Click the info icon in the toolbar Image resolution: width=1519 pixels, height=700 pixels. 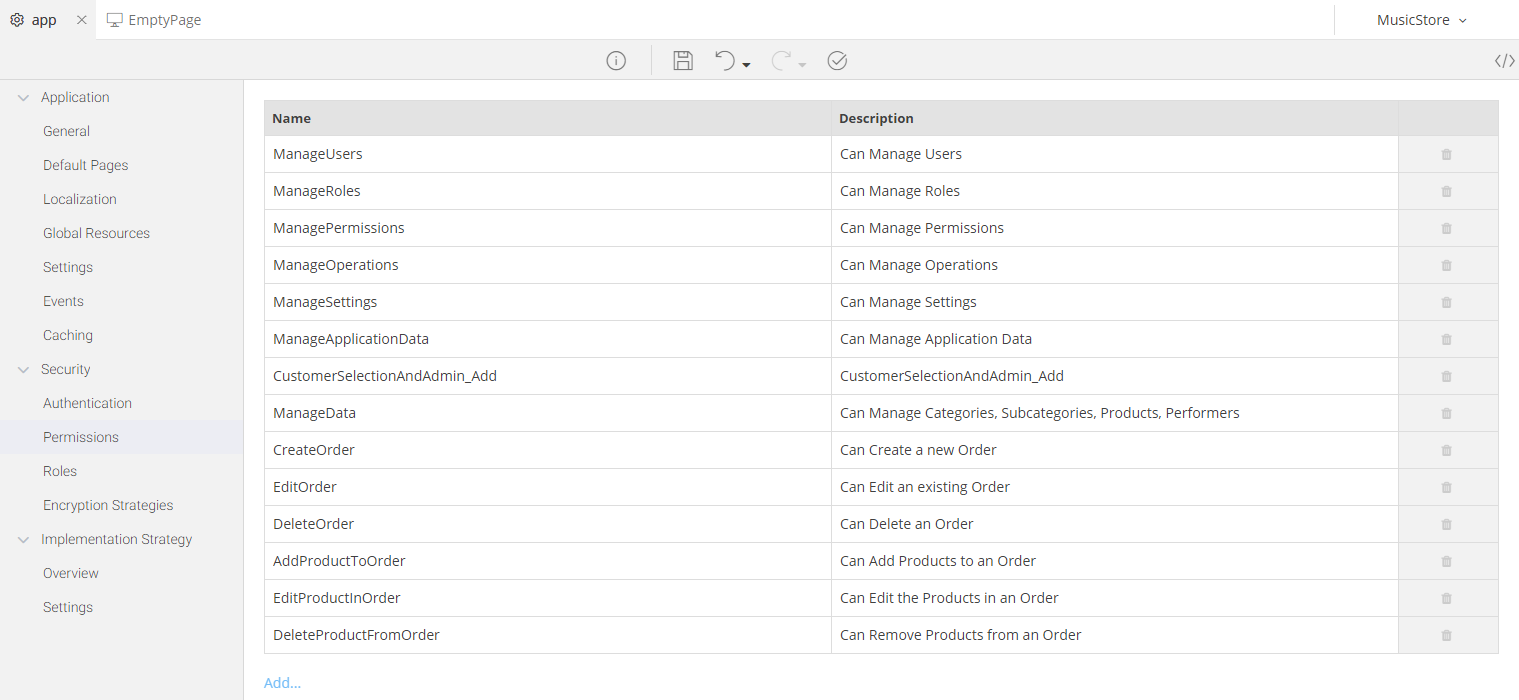coord(616,61)
